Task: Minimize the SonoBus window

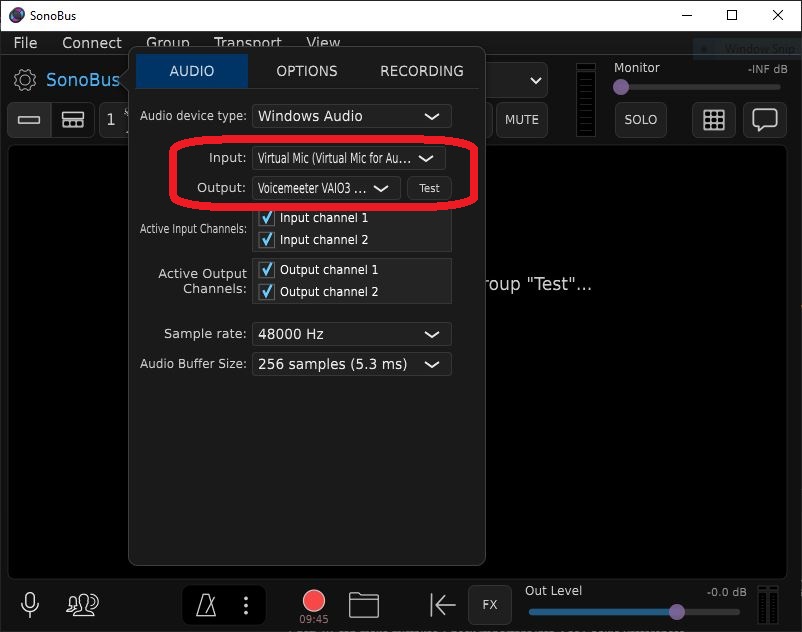Action: pyautogui.click(x=687, y=15)
